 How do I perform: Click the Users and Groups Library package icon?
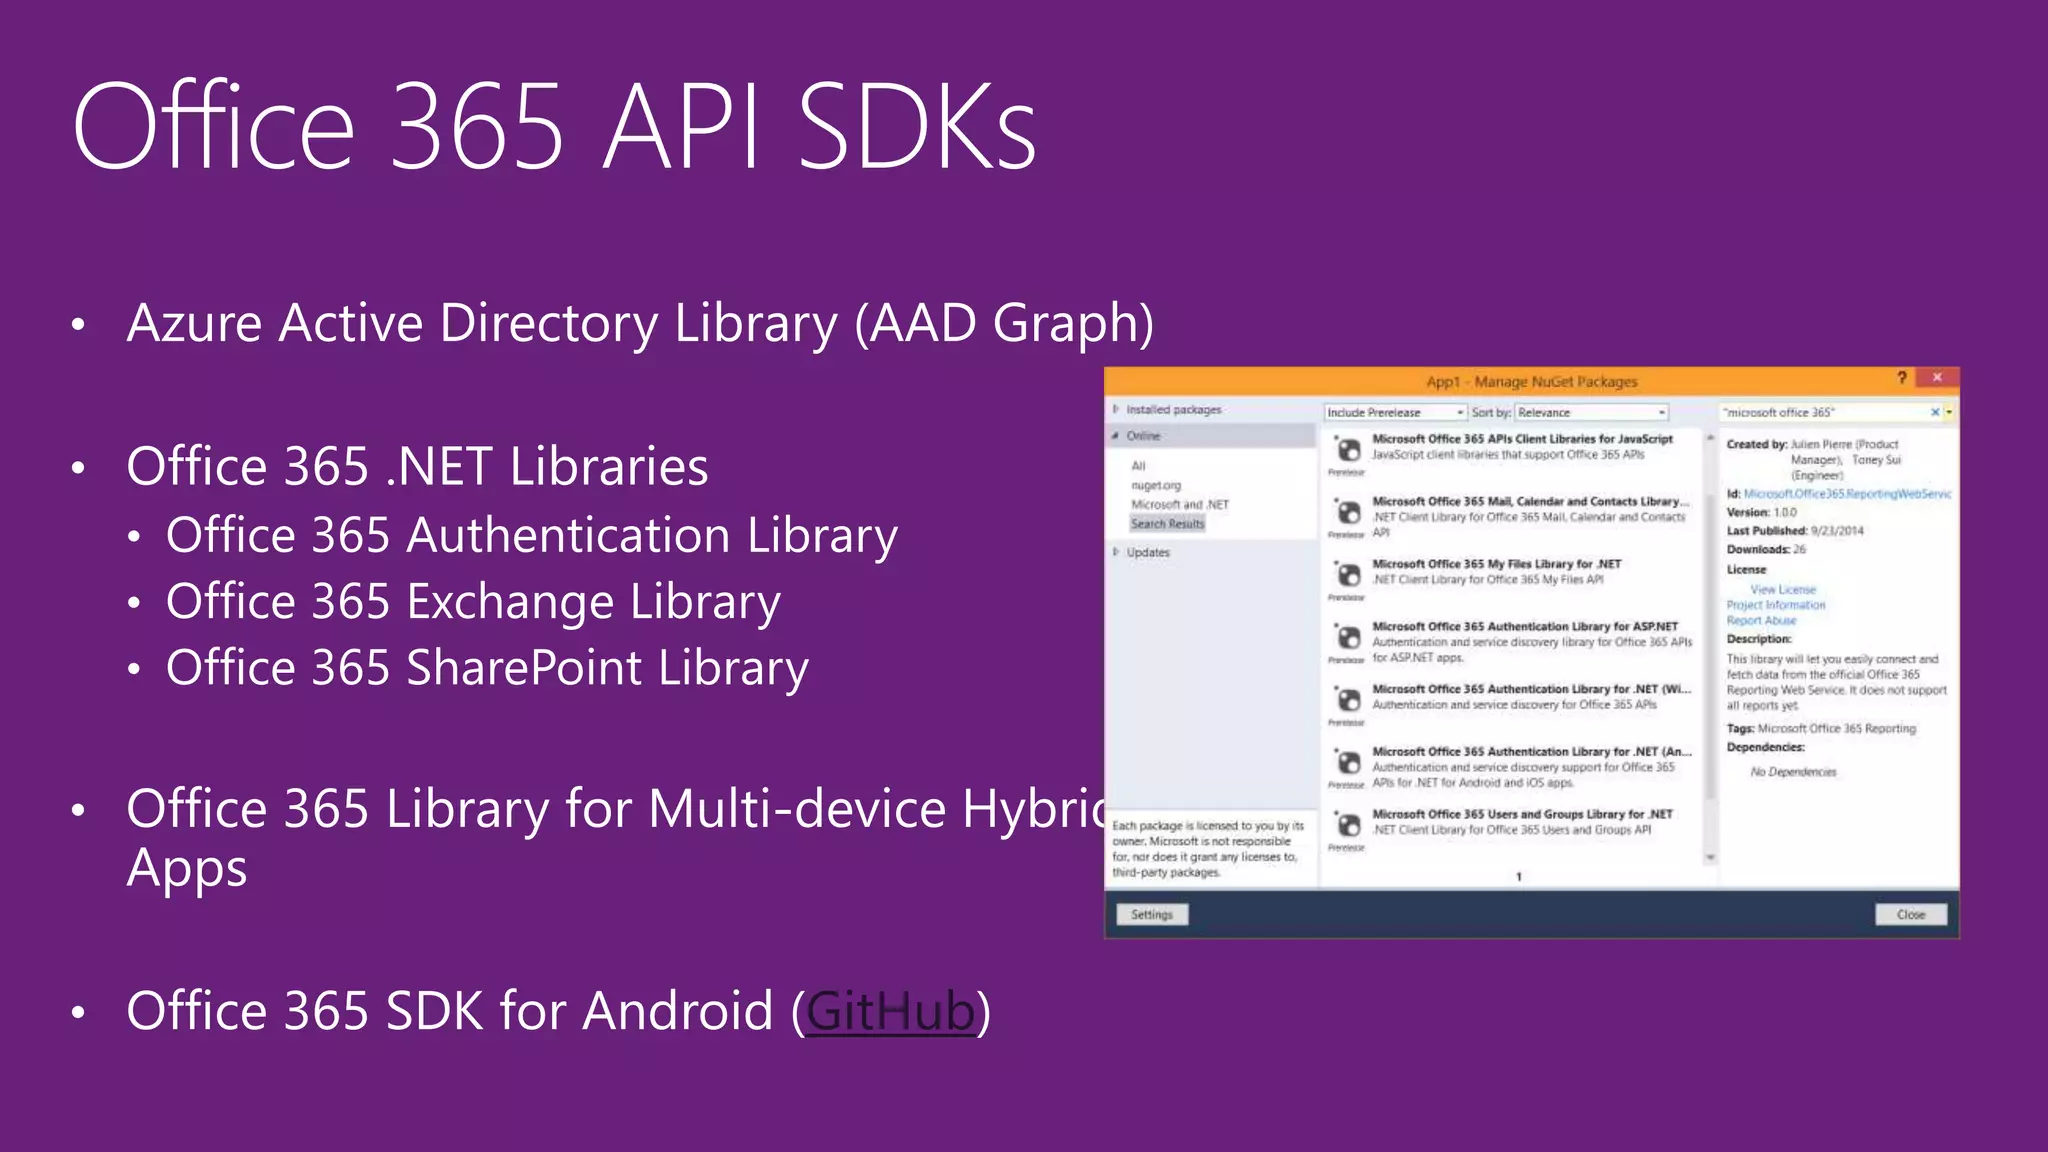pyautogui.click(x=1349, y=825)
